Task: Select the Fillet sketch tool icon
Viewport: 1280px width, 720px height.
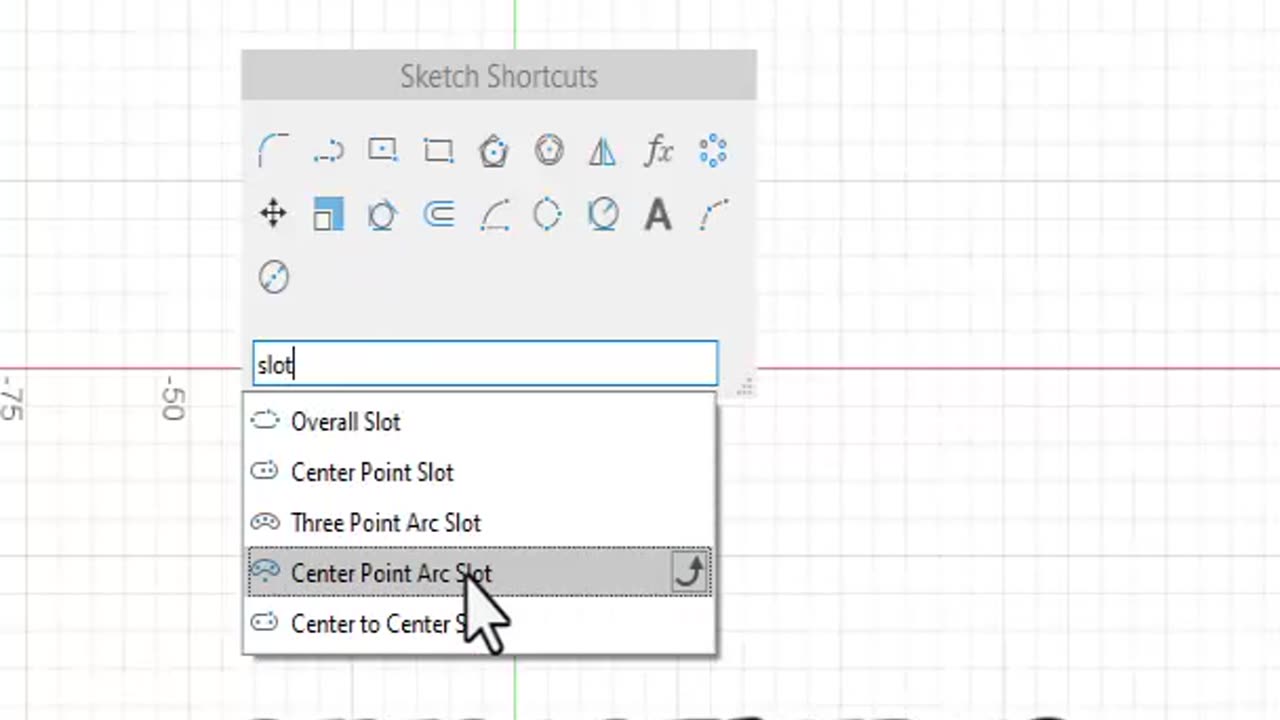Action: pos(273,151)
